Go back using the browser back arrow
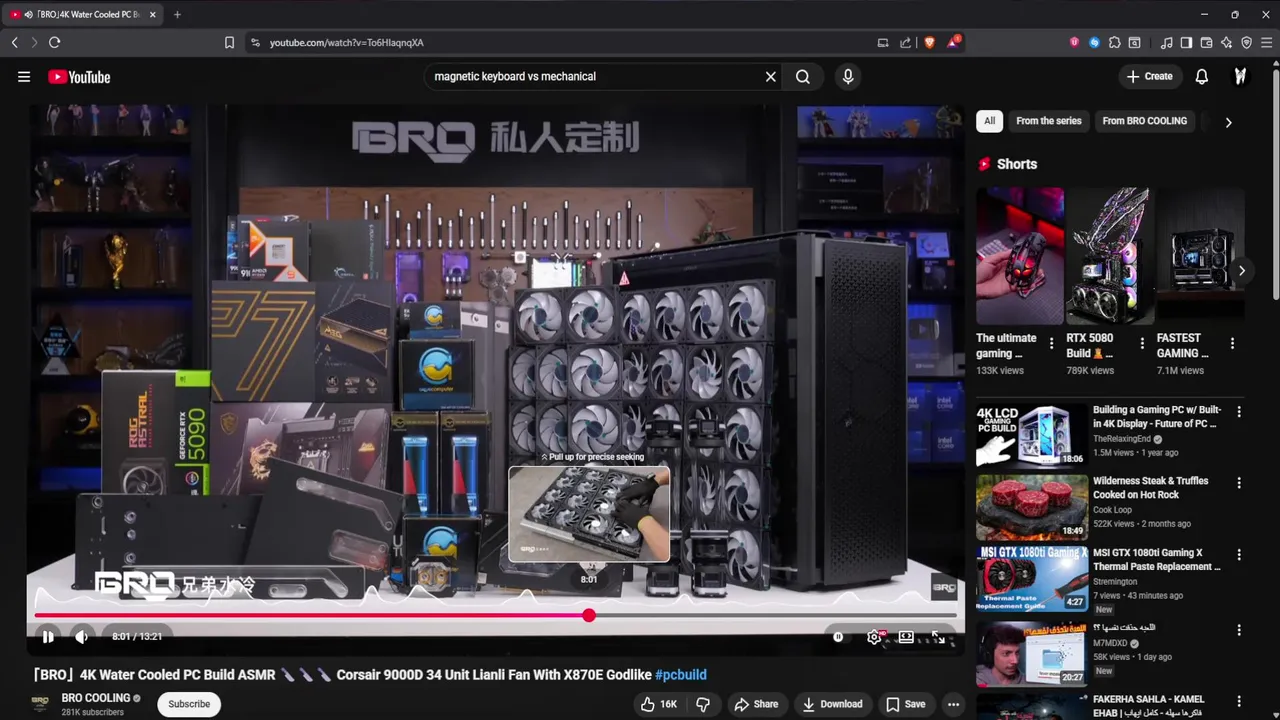The image size is (1280, 720). (x=15, y=42)
